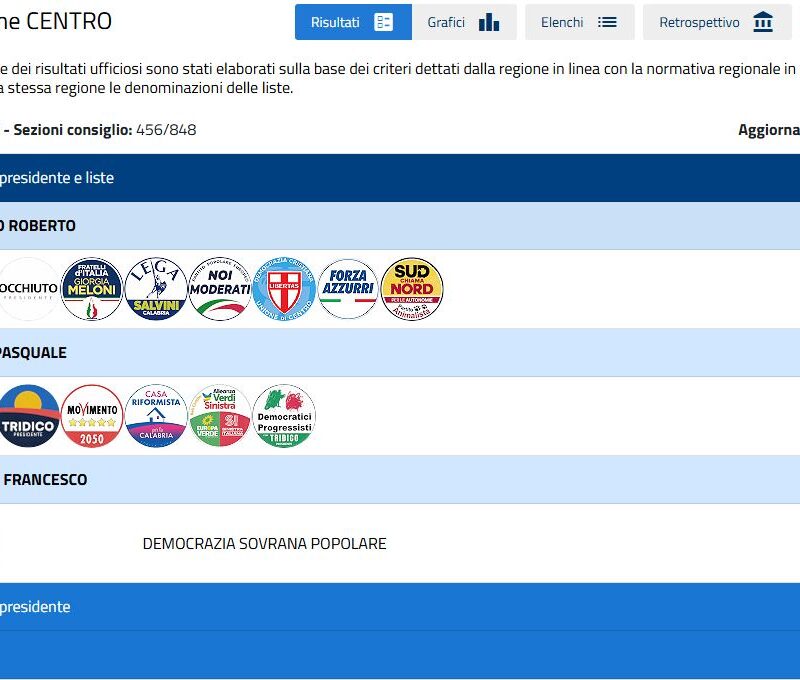The image size is (800, 680).
Task: Click the Sud chiama Nord logo
Action: click(412, 289)
